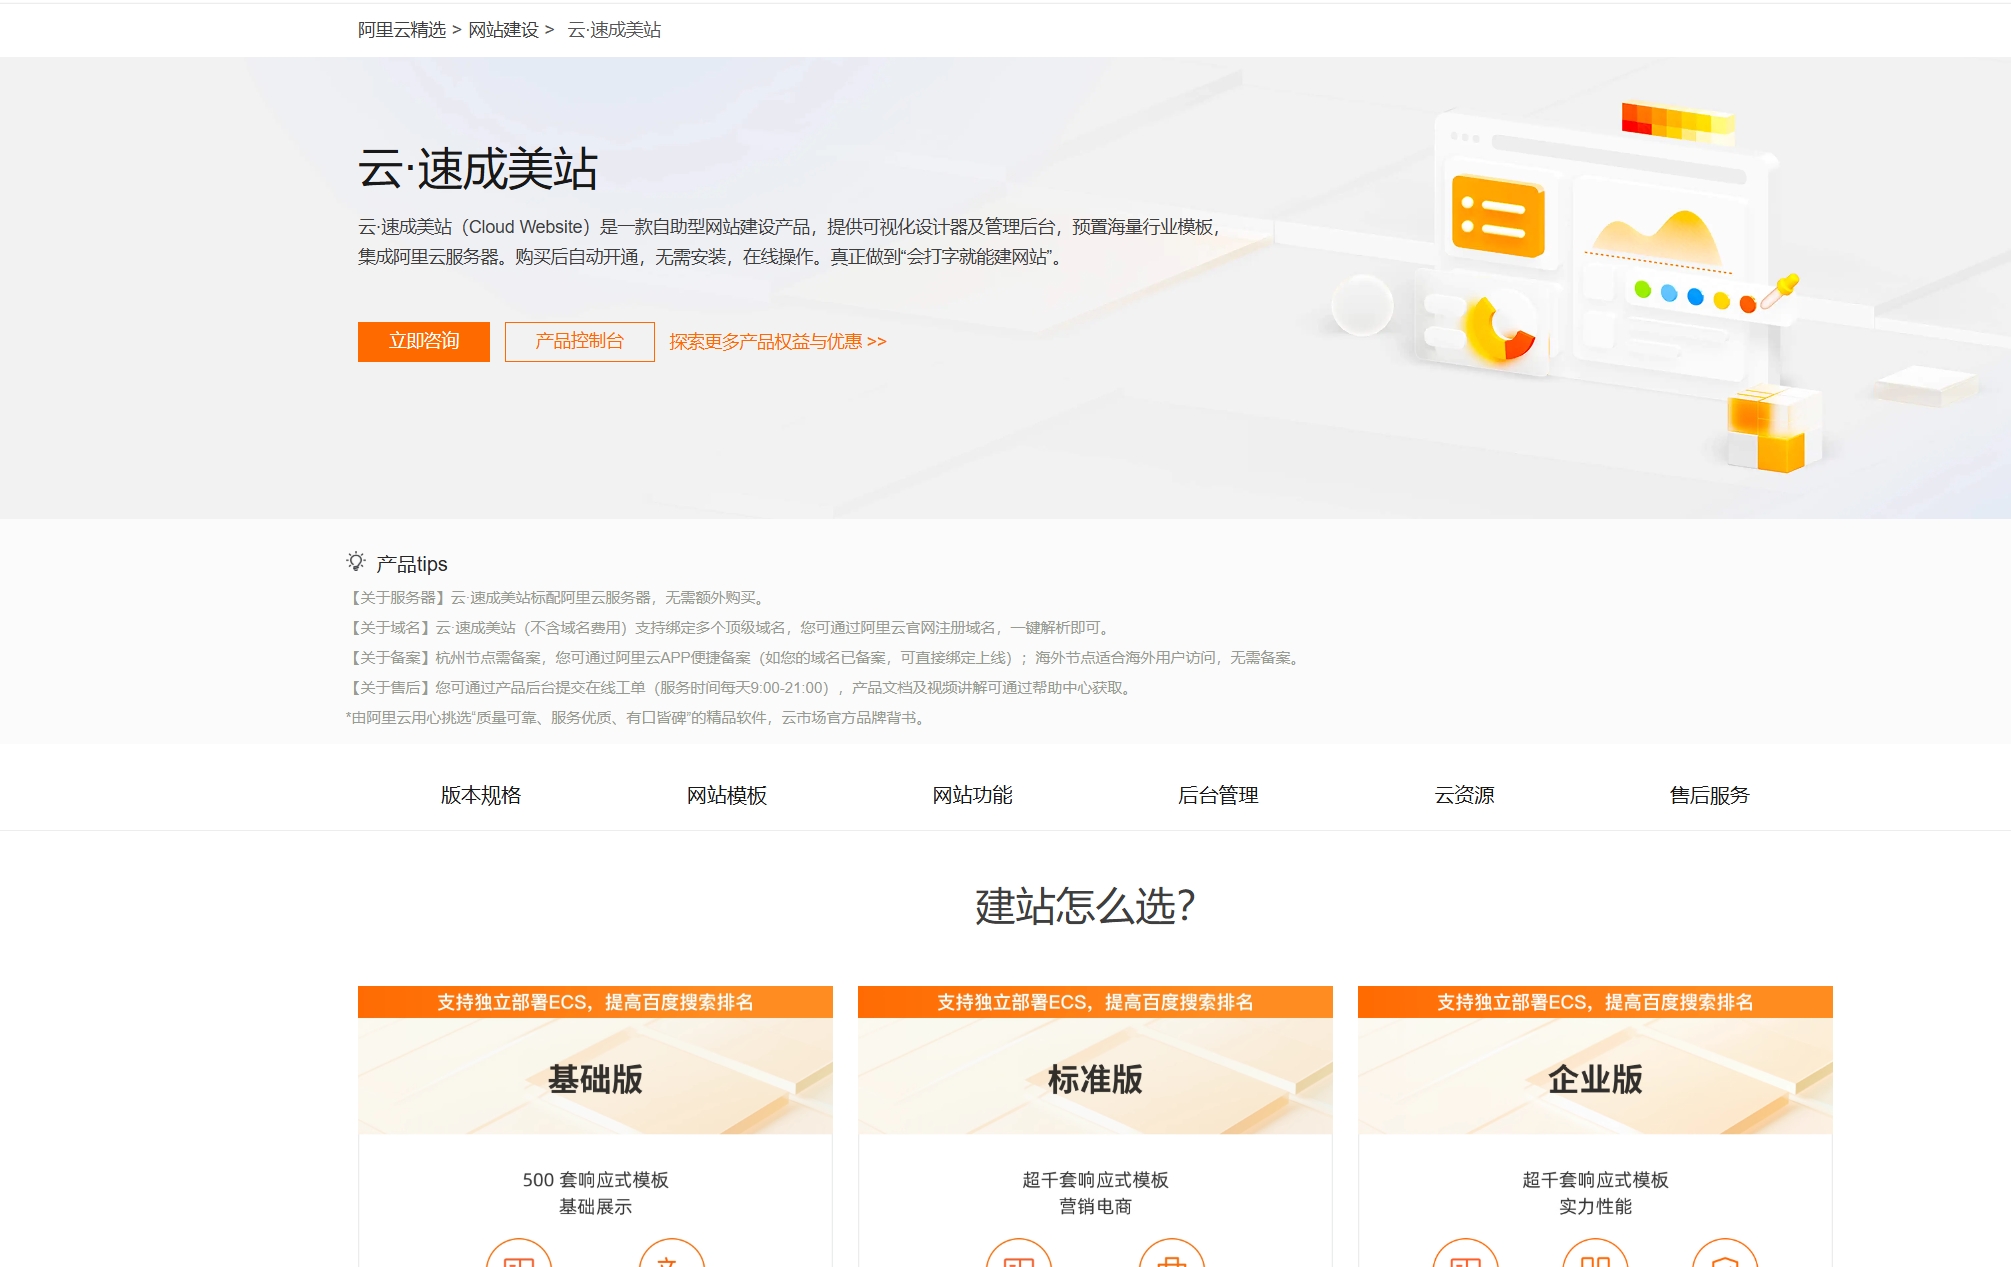Switch to the 版本规格 tab
The width and height of the screenshot is (2011, 1267).
point(481,795)
